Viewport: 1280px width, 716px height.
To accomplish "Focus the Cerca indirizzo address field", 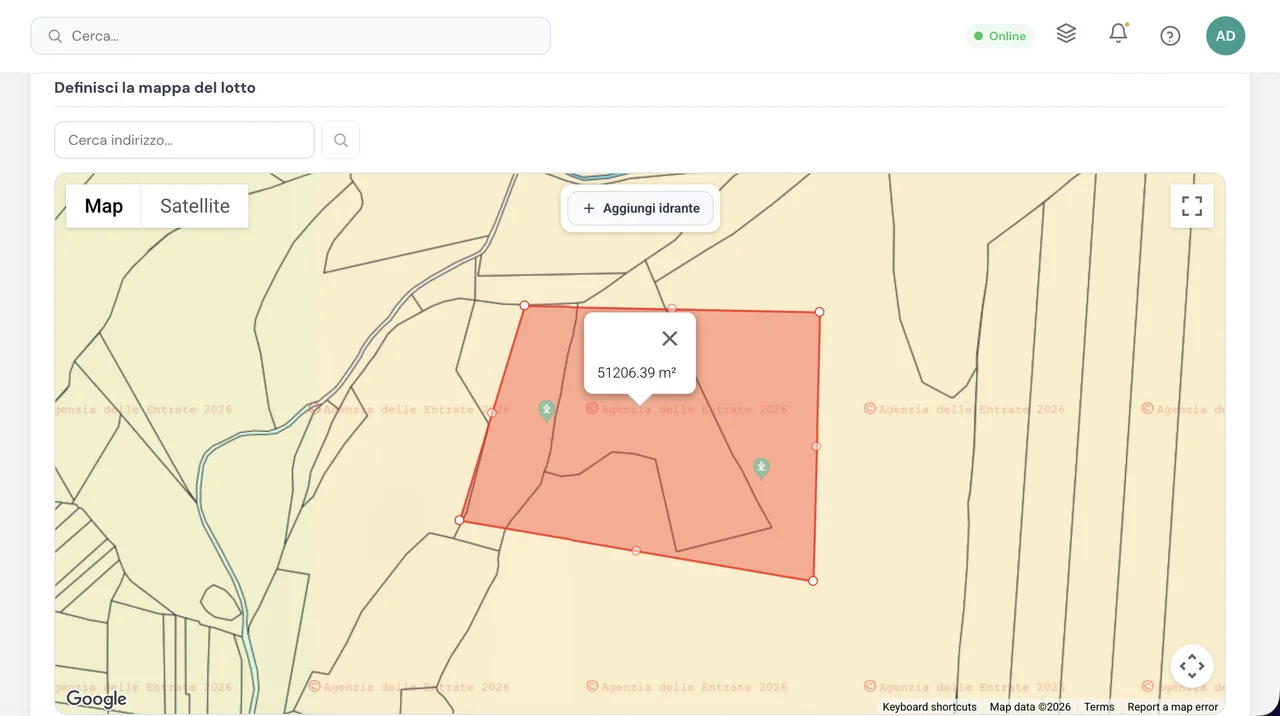I will point(184,140).
